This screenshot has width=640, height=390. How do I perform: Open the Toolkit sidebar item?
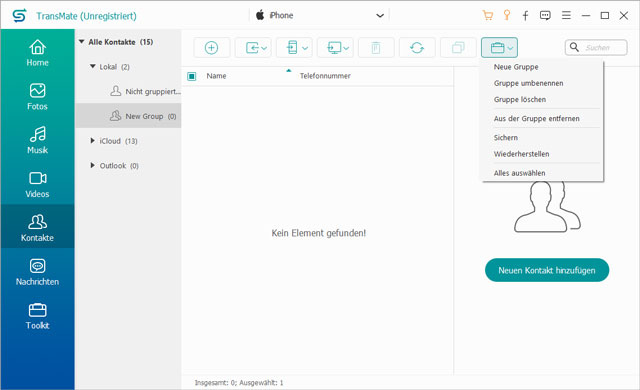[x=37, y=316]
